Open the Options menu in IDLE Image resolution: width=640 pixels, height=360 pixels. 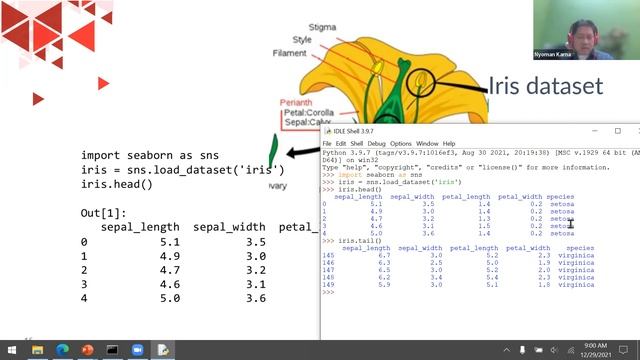tap(400, 144)
